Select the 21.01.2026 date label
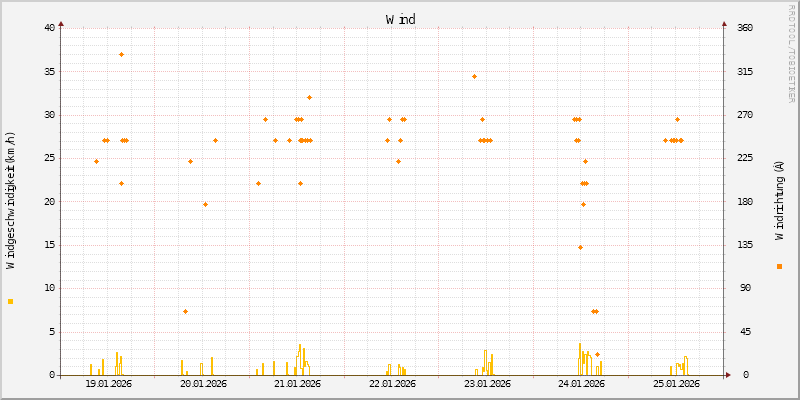The width and height of the screenshot is (800, 400). tap(297, 383)
